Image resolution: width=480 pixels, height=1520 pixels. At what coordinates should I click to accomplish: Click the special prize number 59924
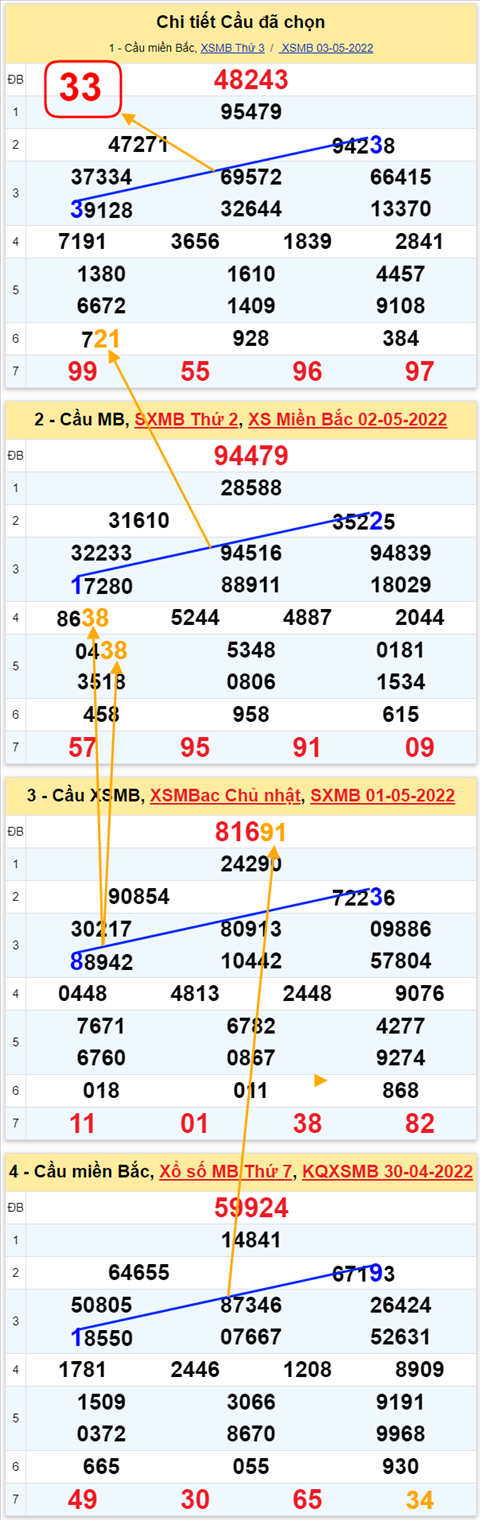click(251, 1208)
